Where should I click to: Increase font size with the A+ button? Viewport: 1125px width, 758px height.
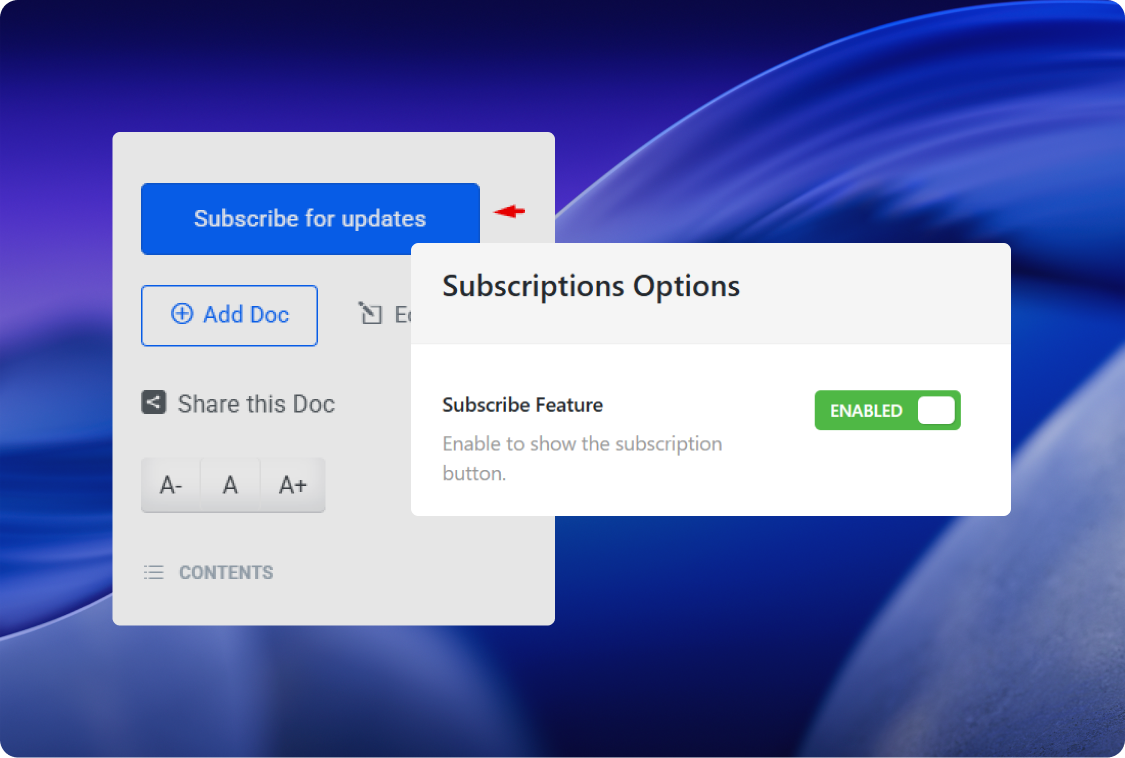[293, 485]
